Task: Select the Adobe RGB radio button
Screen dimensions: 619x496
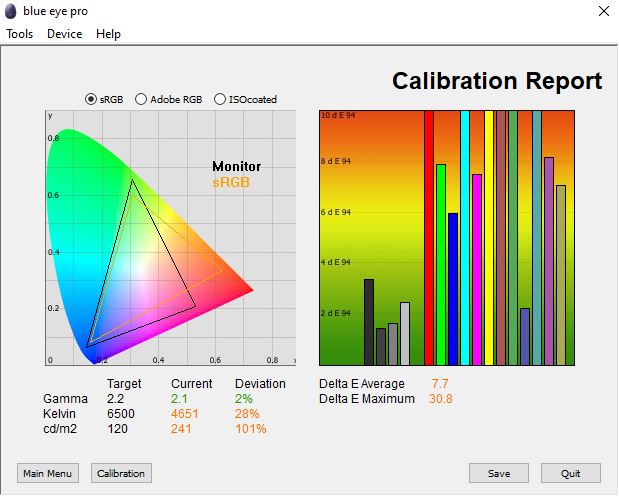Action: tap(141, 99)
